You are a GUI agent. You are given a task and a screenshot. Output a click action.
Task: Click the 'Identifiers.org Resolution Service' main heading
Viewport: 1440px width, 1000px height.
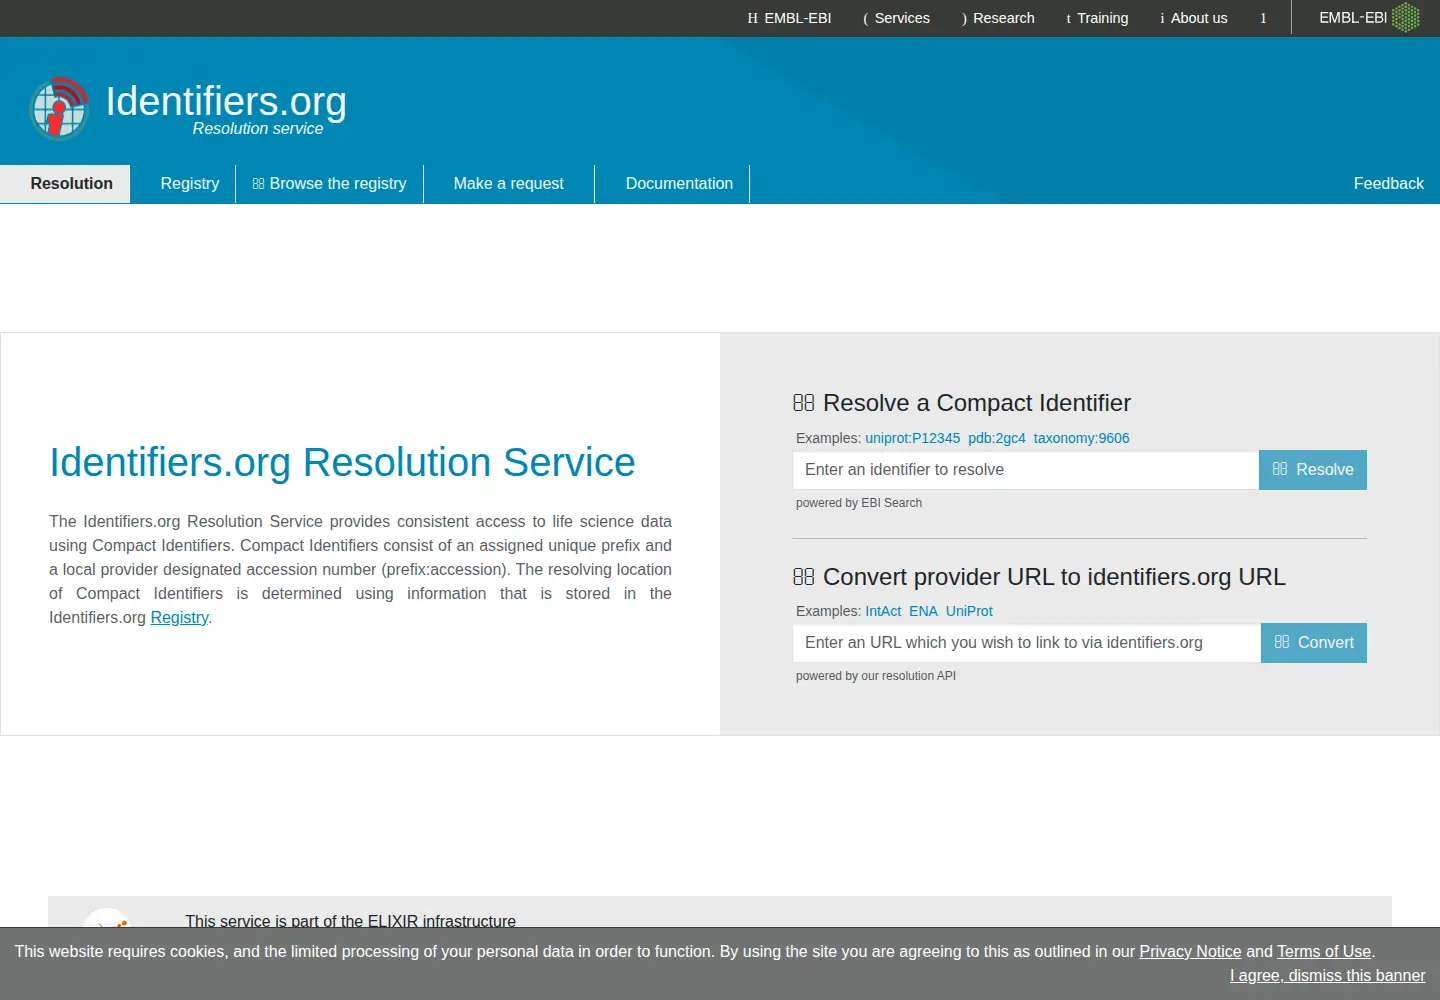(x=342, y=463)
